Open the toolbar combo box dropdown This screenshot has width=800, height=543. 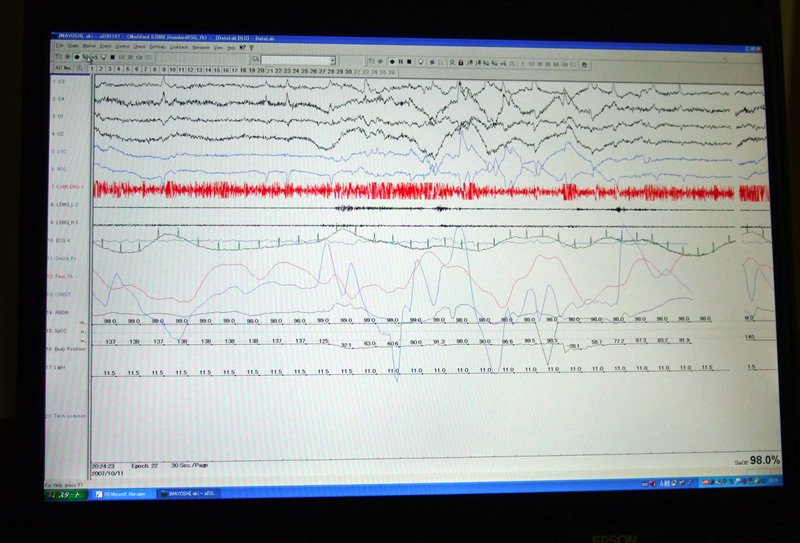click(x=331, y=60)
